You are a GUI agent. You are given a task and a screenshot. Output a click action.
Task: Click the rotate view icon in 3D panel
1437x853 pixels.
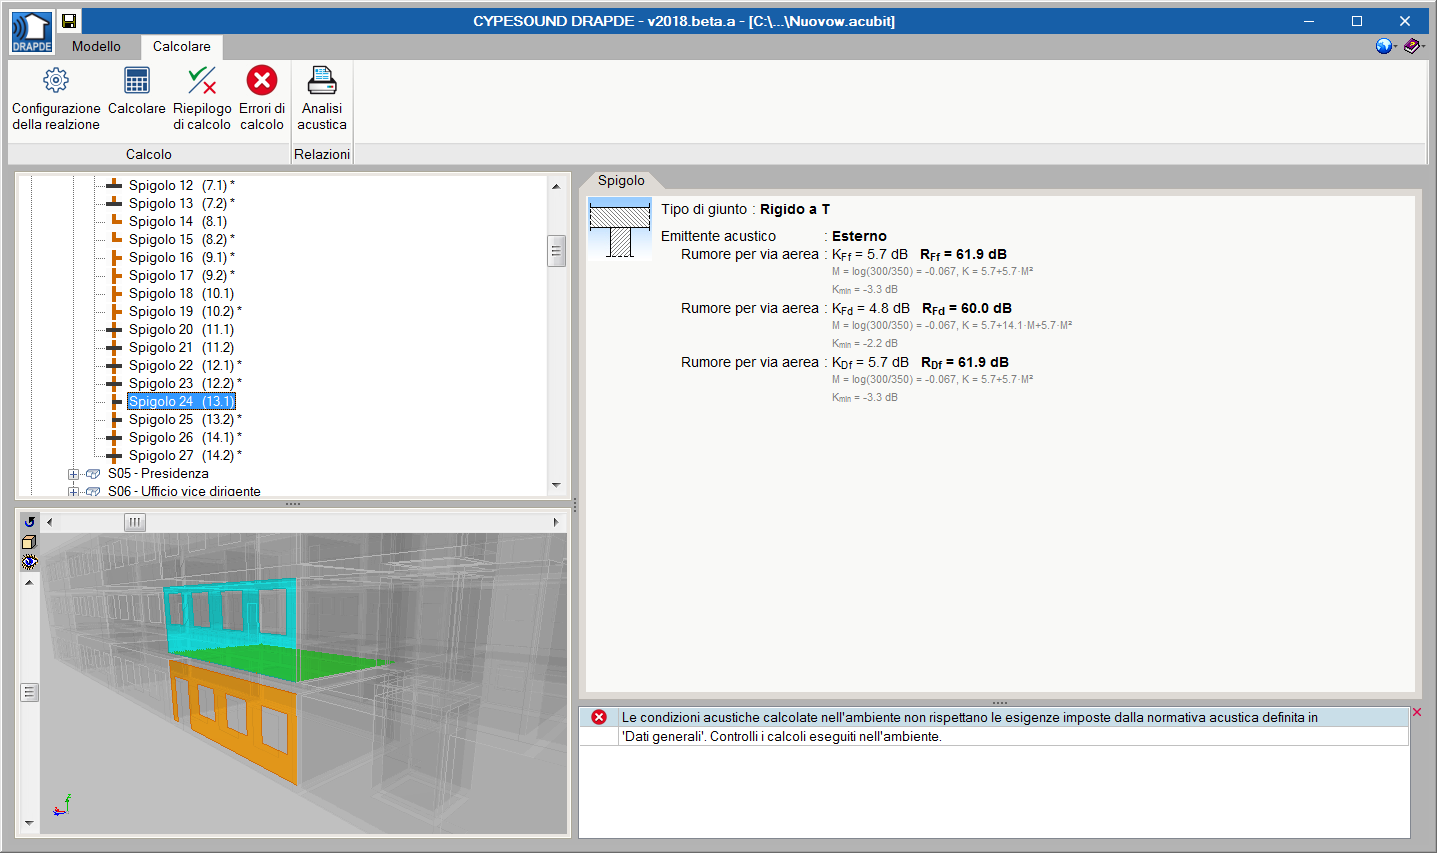pos(29,522)
